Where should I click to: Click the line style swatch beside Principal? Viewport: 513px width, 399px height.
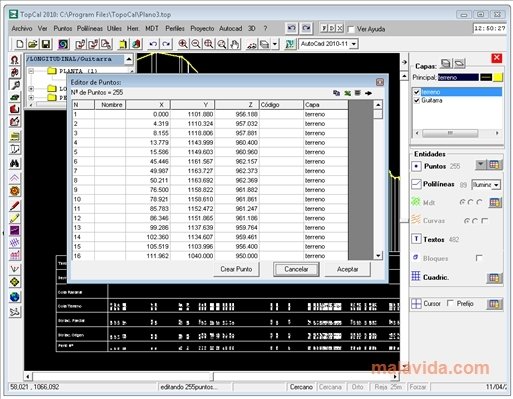click(486, 77)
